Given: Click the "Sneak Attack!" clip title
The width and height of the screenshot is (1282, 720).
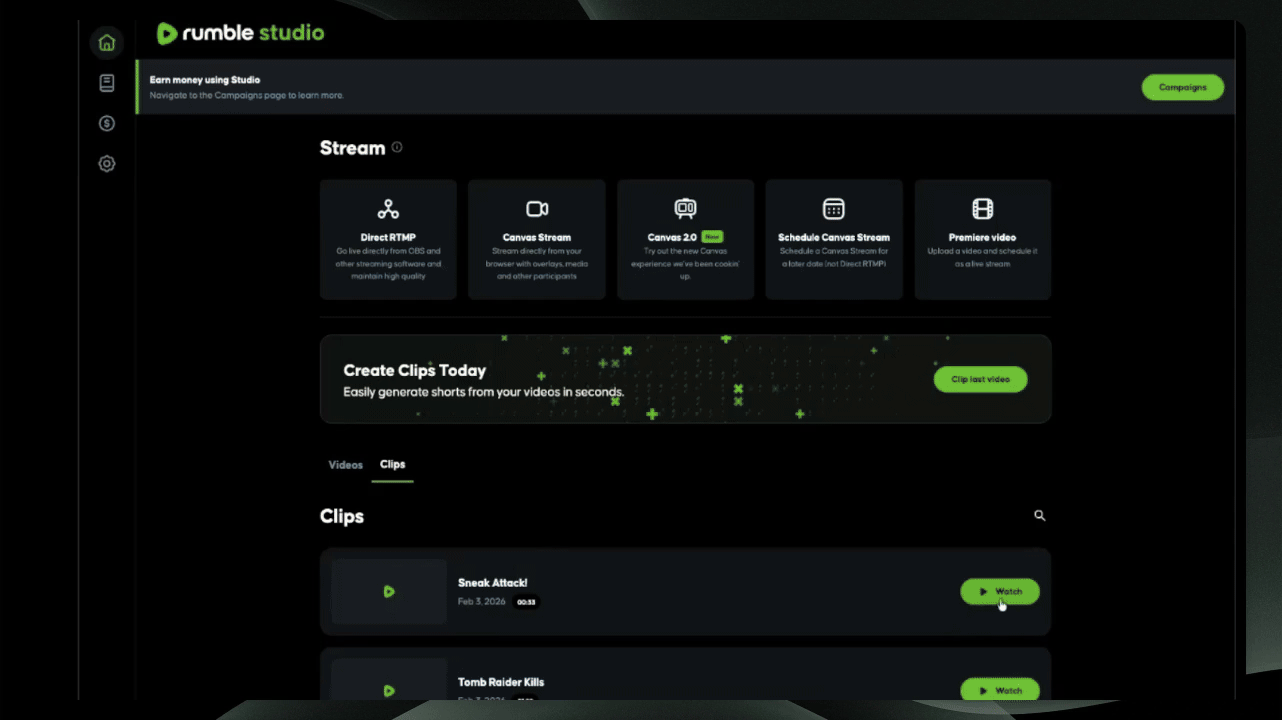Looking at the screenshot, I should (x=492, y=582).
